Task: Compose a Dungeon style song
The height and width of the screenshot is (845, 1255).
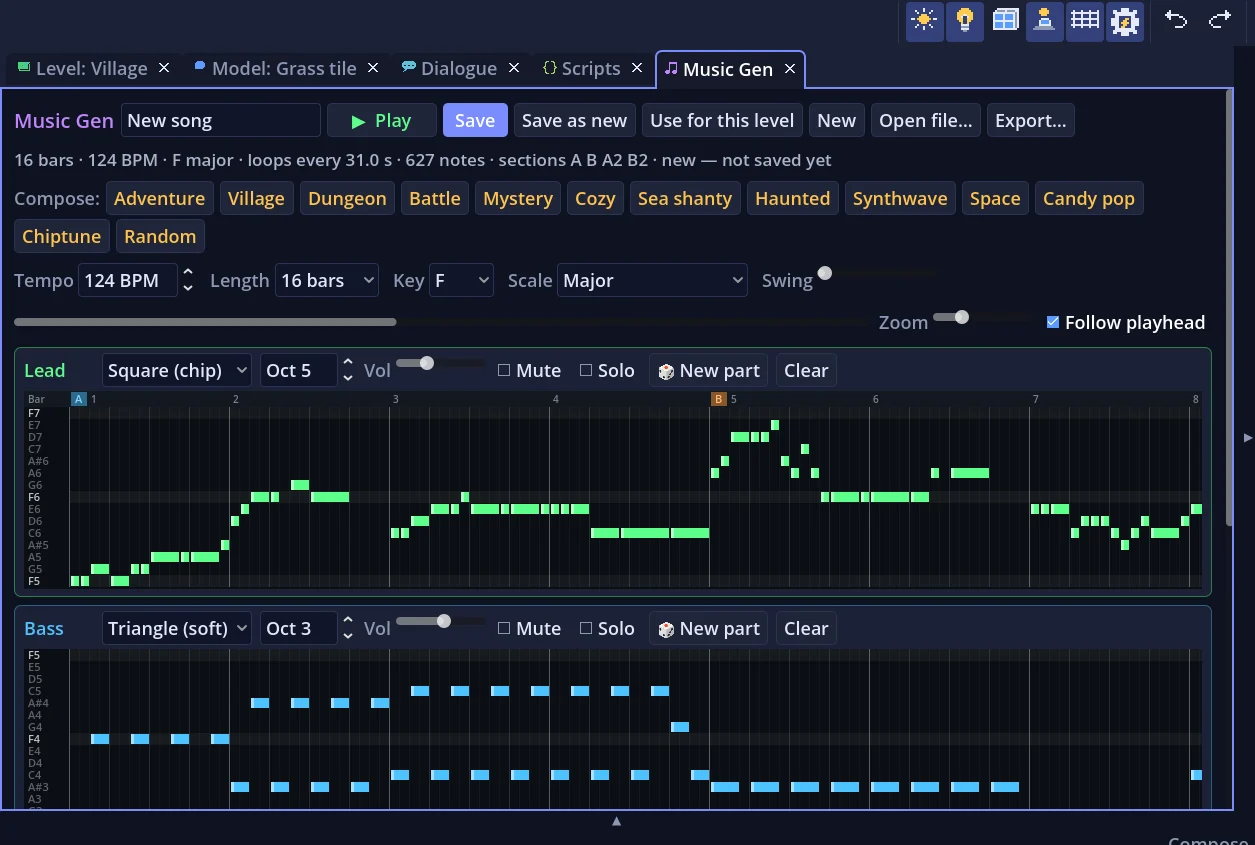Action: [347, 198]
